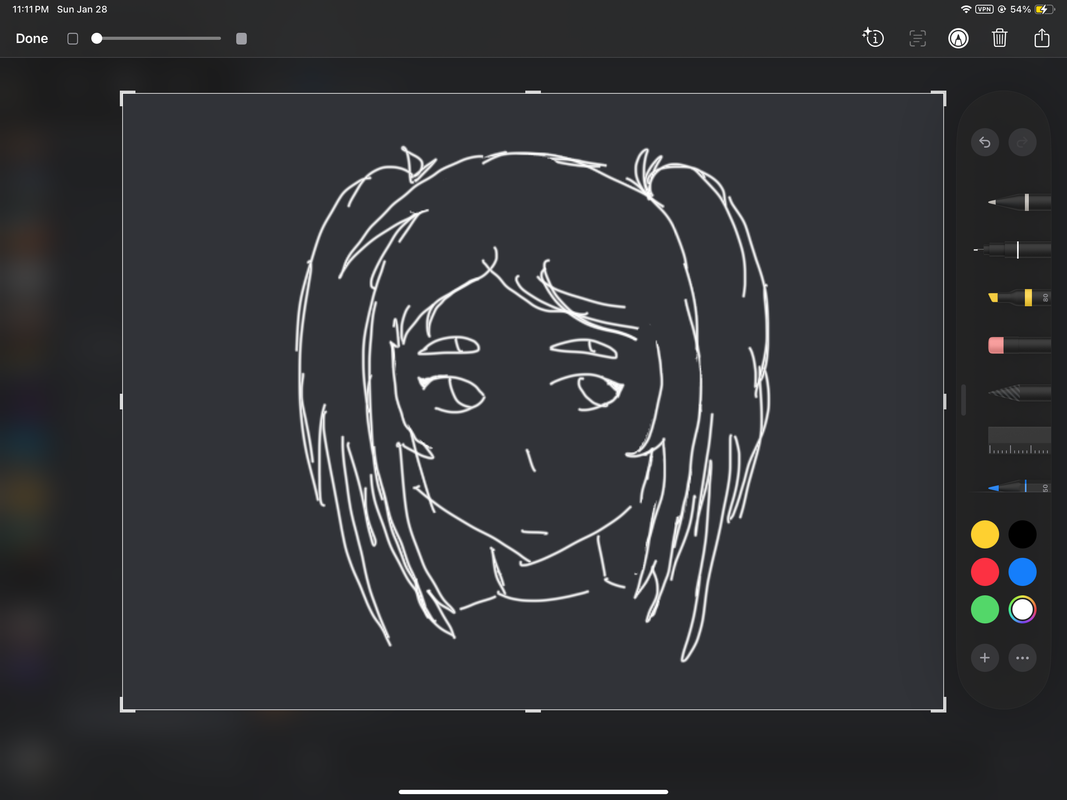Image resolution: width=1067 pixels, height=800 pixels.
Task: Toggle the Markup pen tip icon
Action: pyautogui.click(x=958, y=38)
